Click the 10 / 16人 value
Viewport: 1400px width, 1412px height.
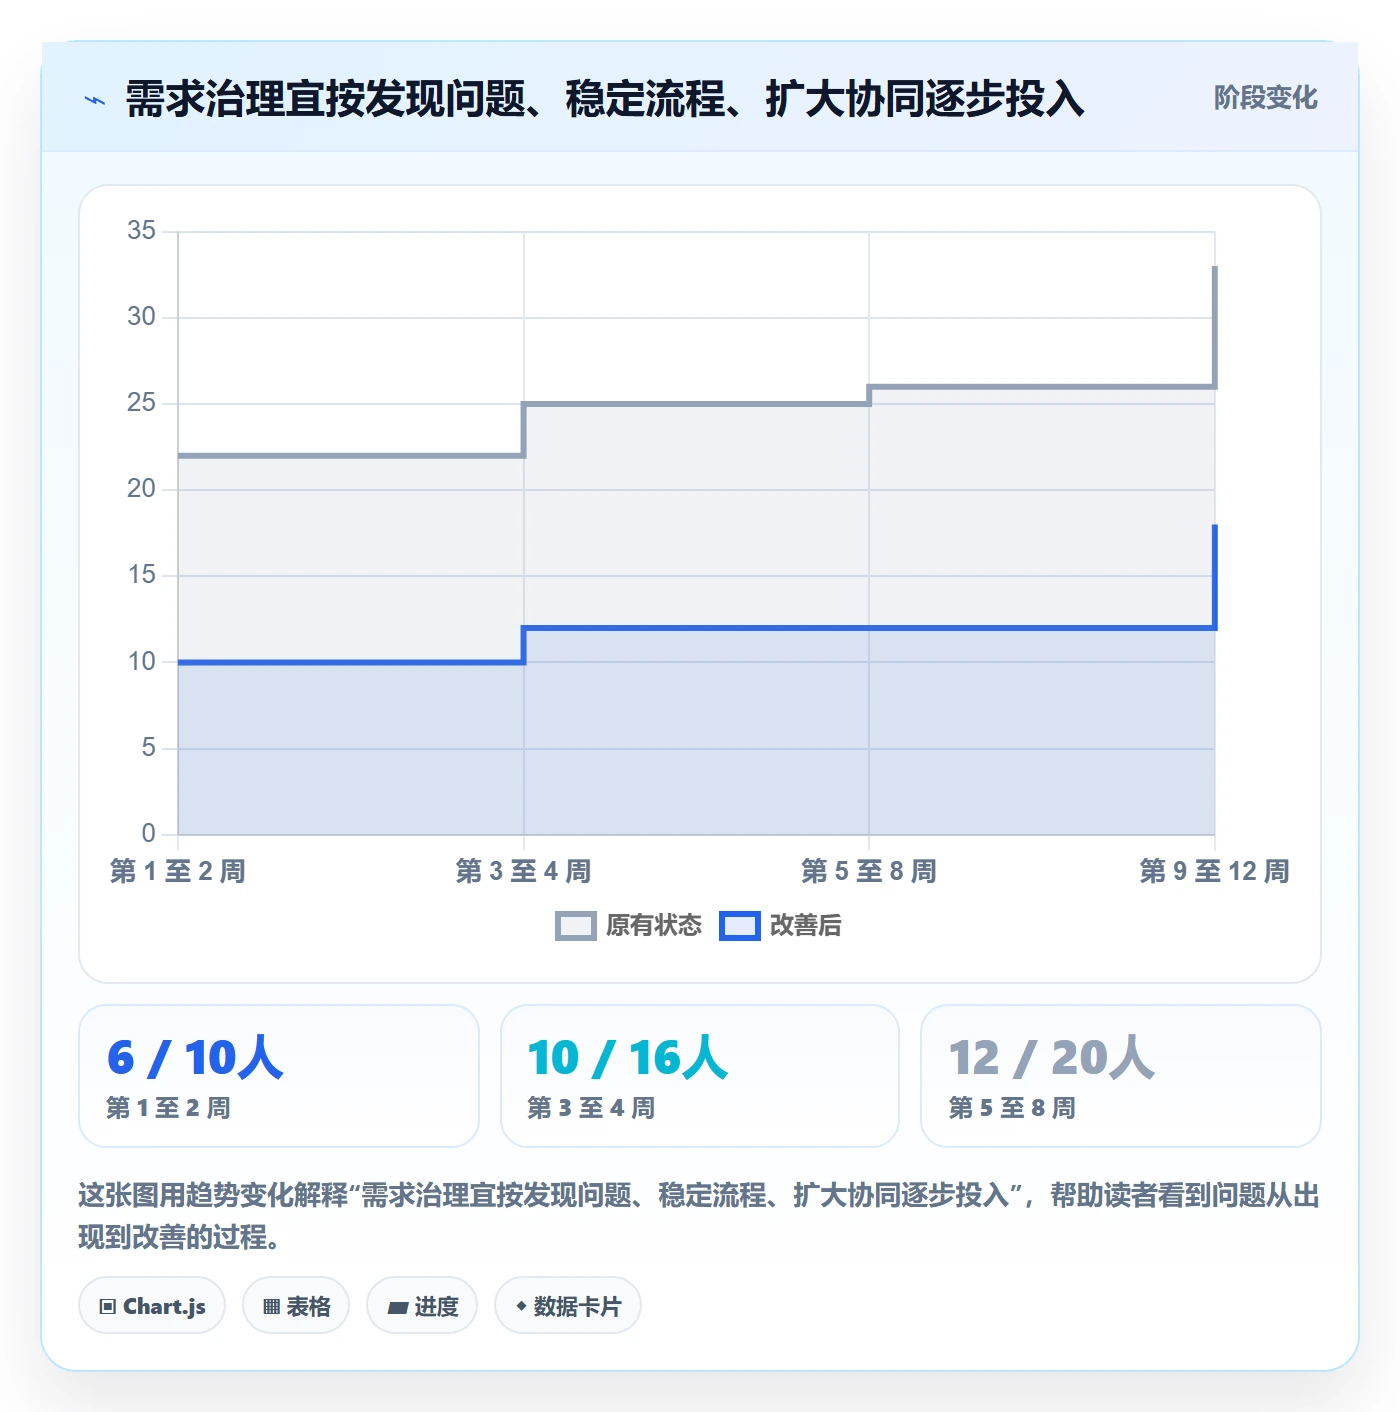pos(628,1058)
